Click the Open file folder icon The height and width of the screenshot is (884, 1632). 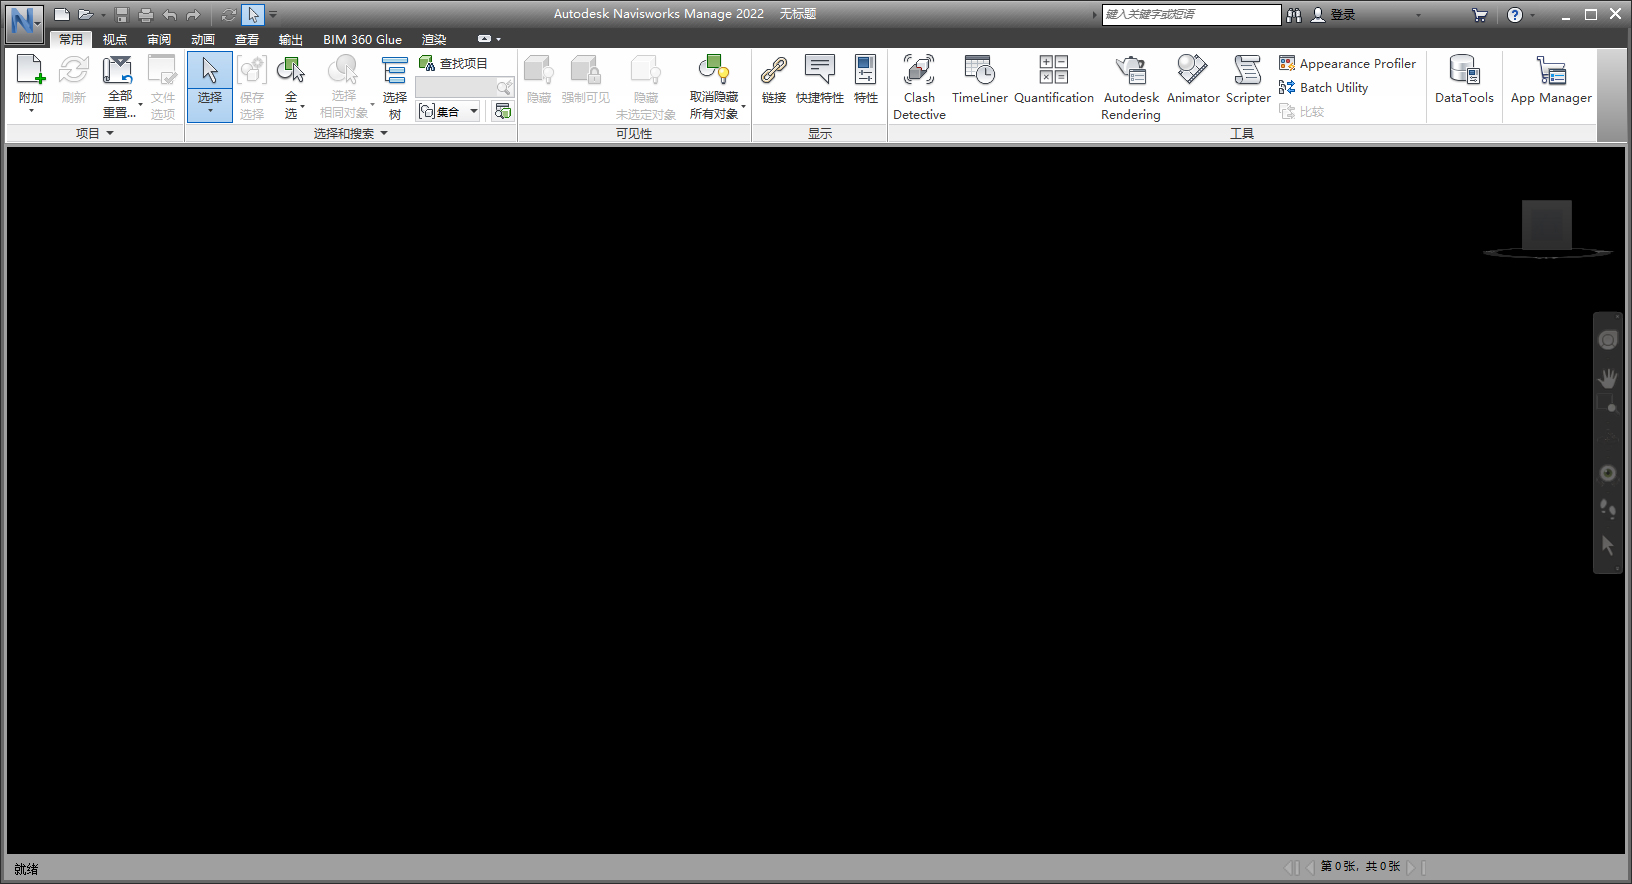coord(86,15)
